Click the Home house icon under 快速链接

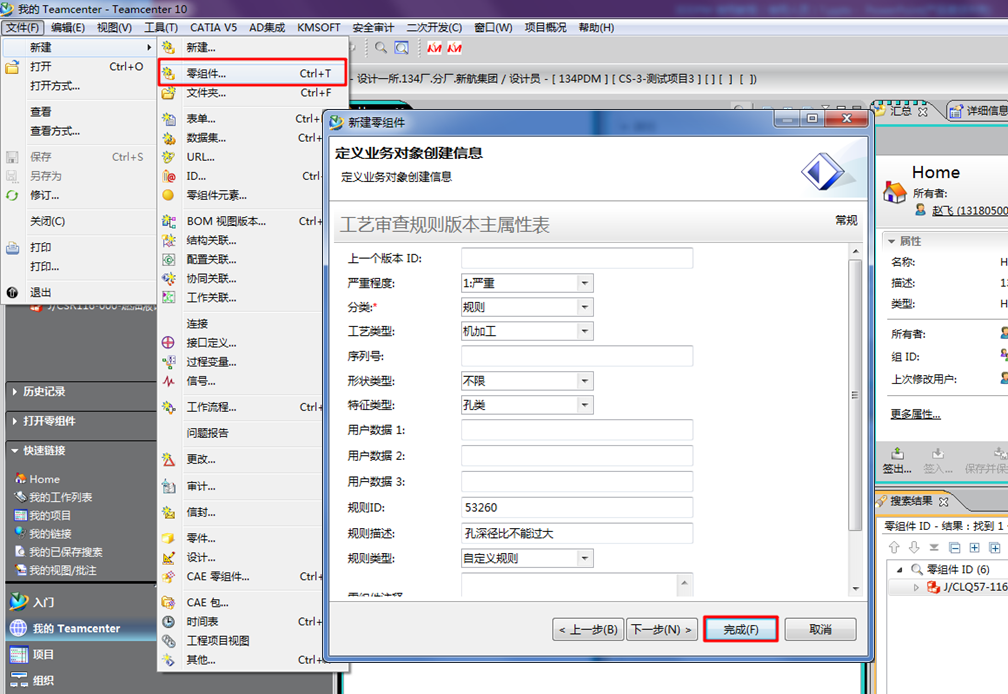pos(27,479)
